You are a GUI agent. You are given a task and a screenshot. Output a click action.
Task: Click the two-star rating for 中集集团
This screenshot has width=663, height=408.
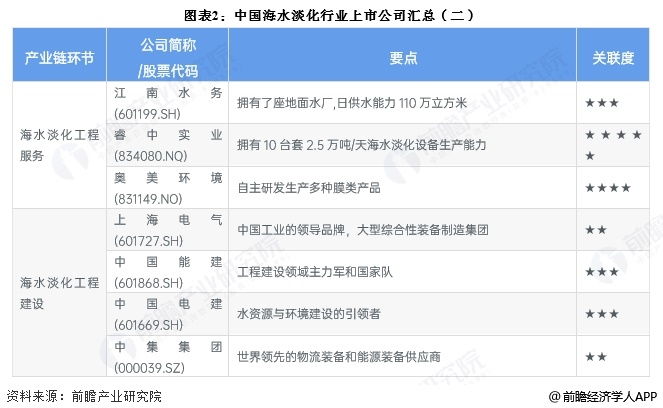pyautogui.click(x=596, y=356)
